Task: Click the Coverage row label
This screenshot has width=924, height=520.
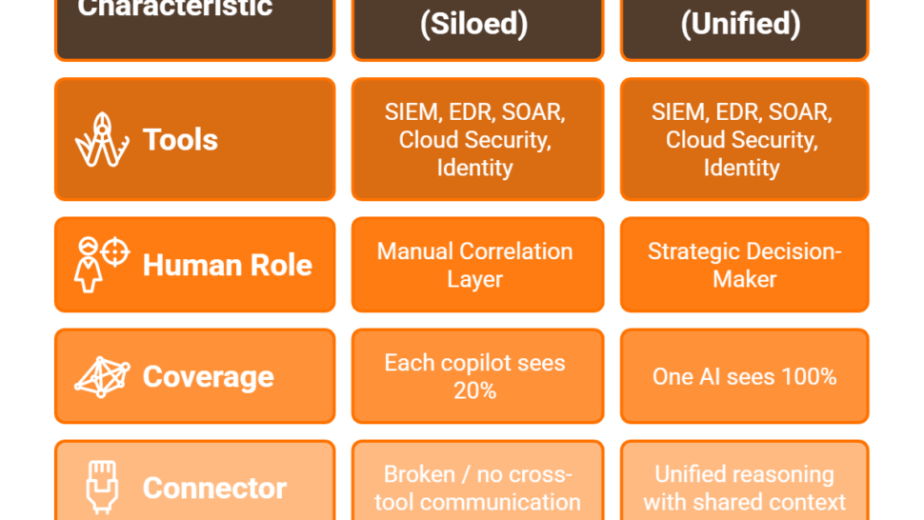Action: pyautogui.click(x=208, y=377)
